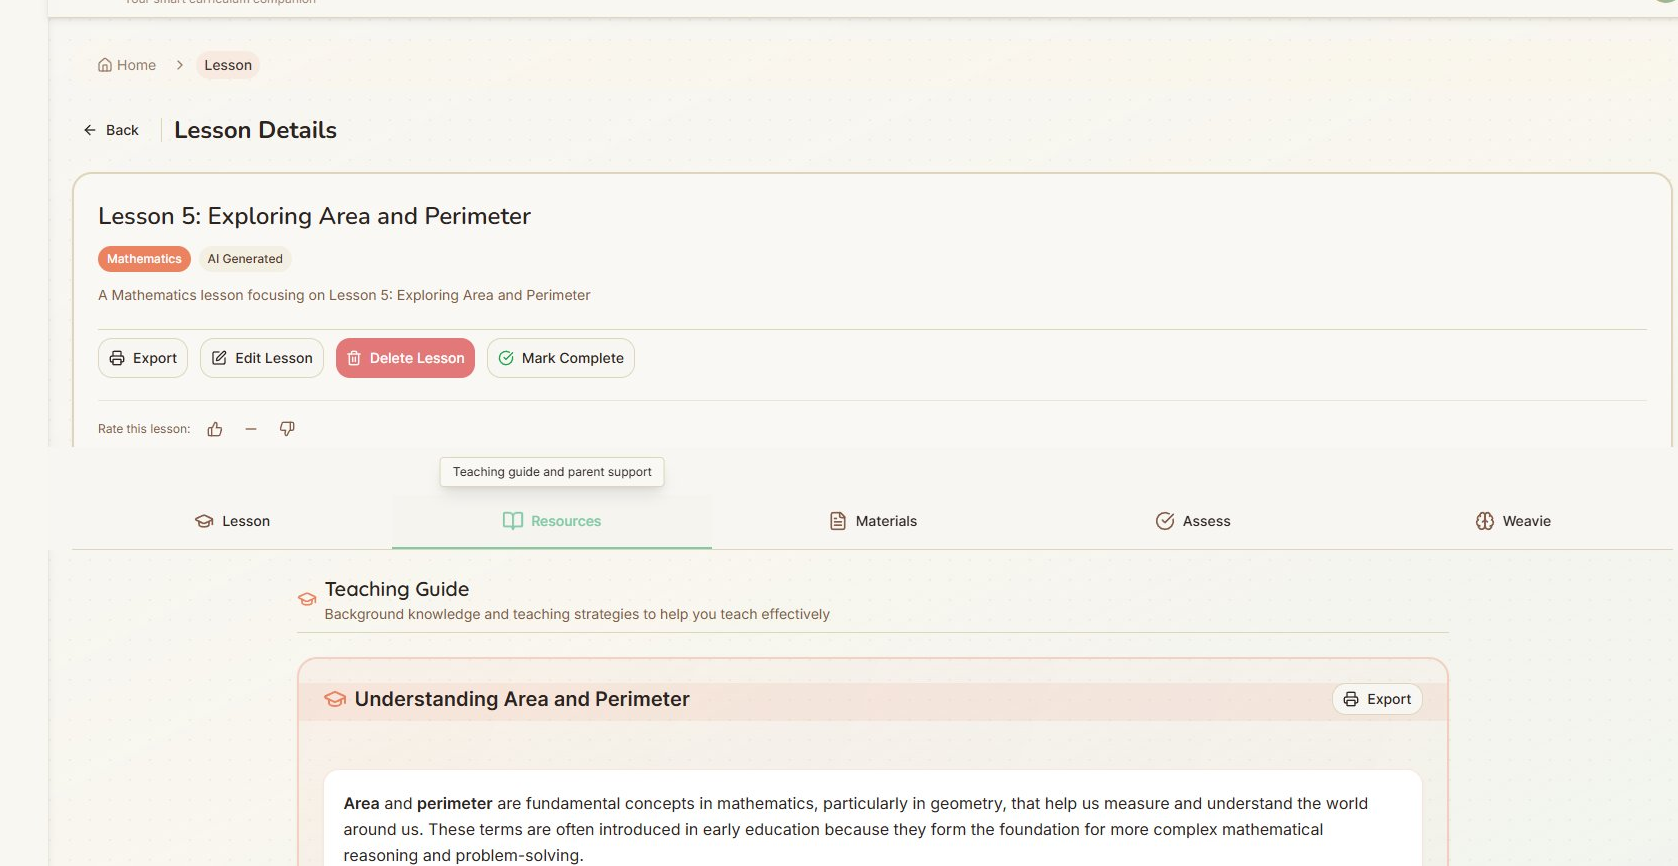The height and width of the screenshot is (866, 1678).
Task: Click the back arrow icon
Action: tap(90, 130)
